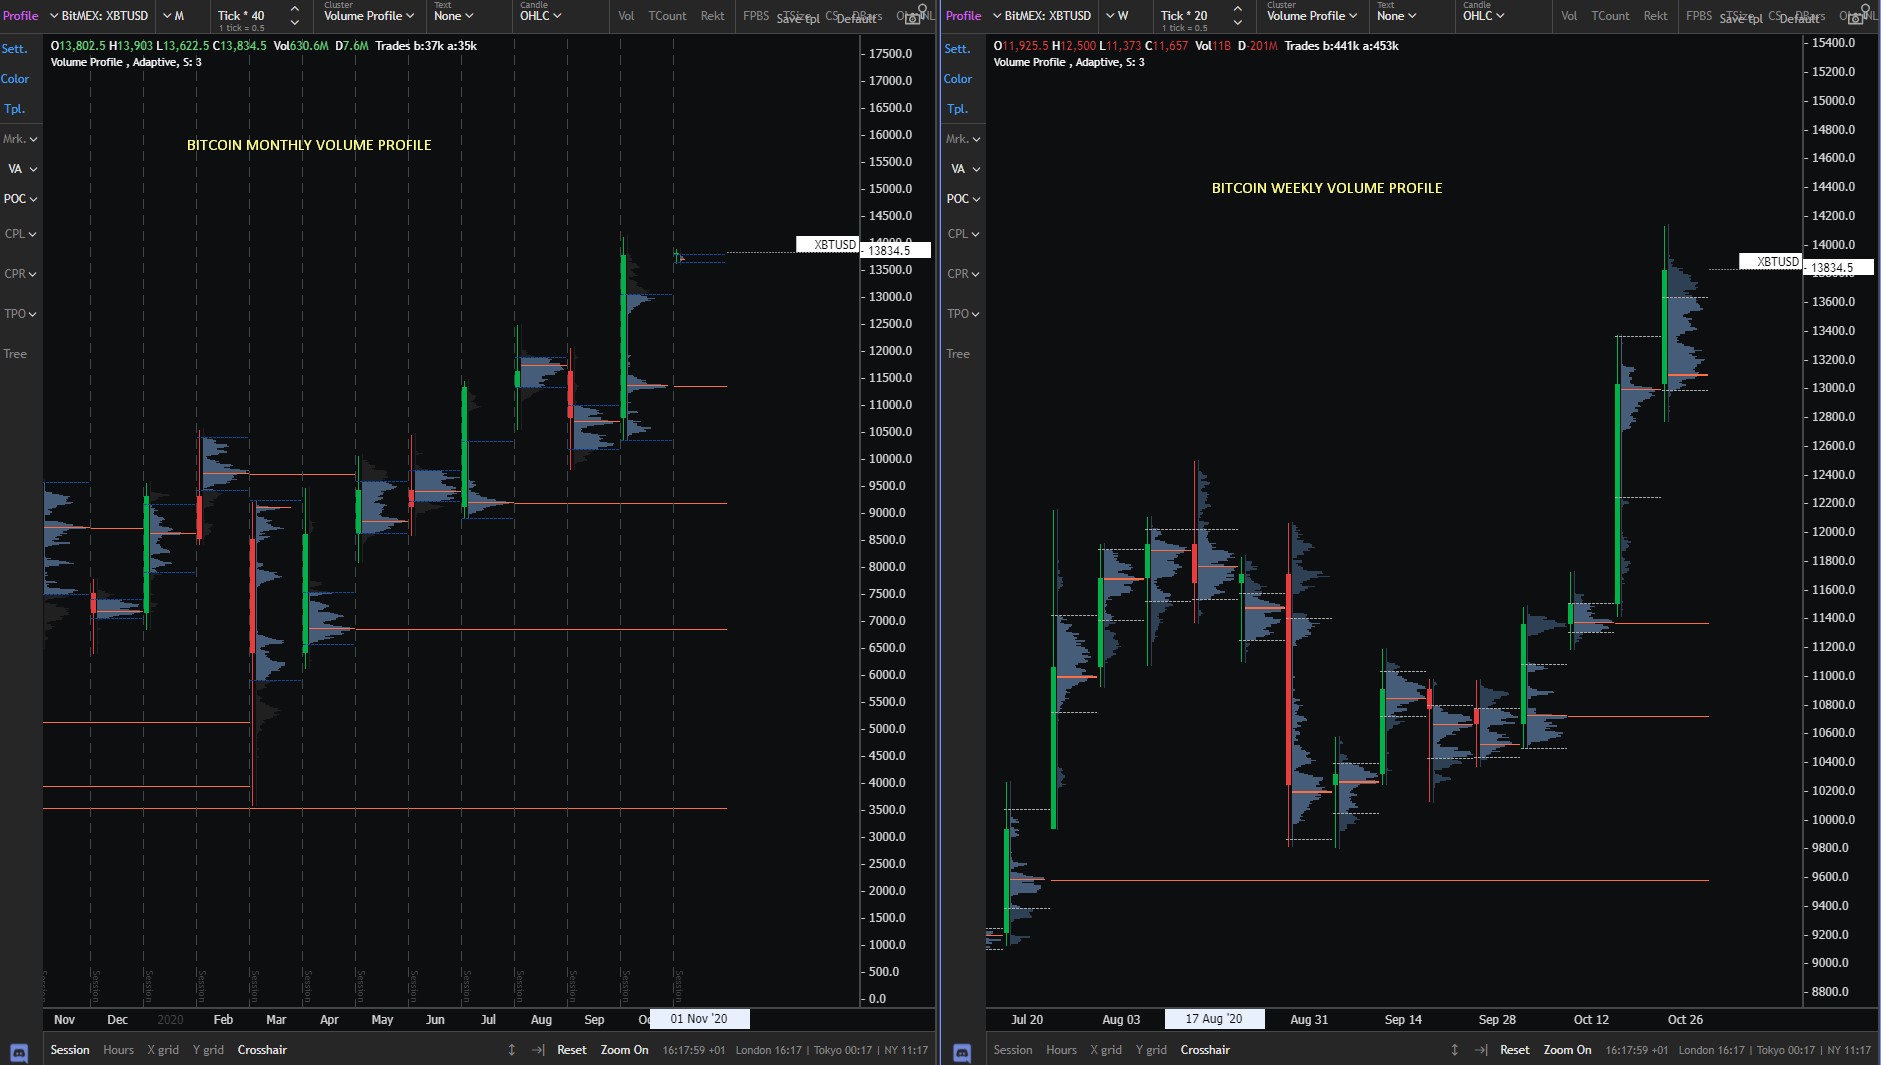
Task: Toggle Zoom On in left chart
Action: click(624, 1050)
